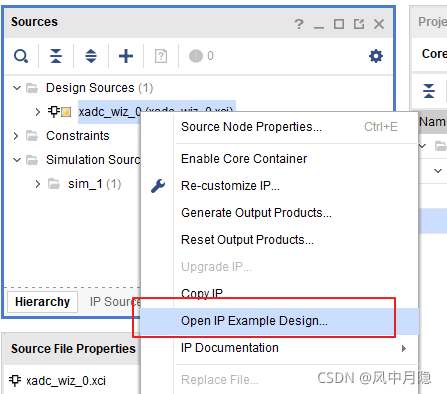
Task: Click the messages indicator showing 0
Action: [x=201, y=56]
